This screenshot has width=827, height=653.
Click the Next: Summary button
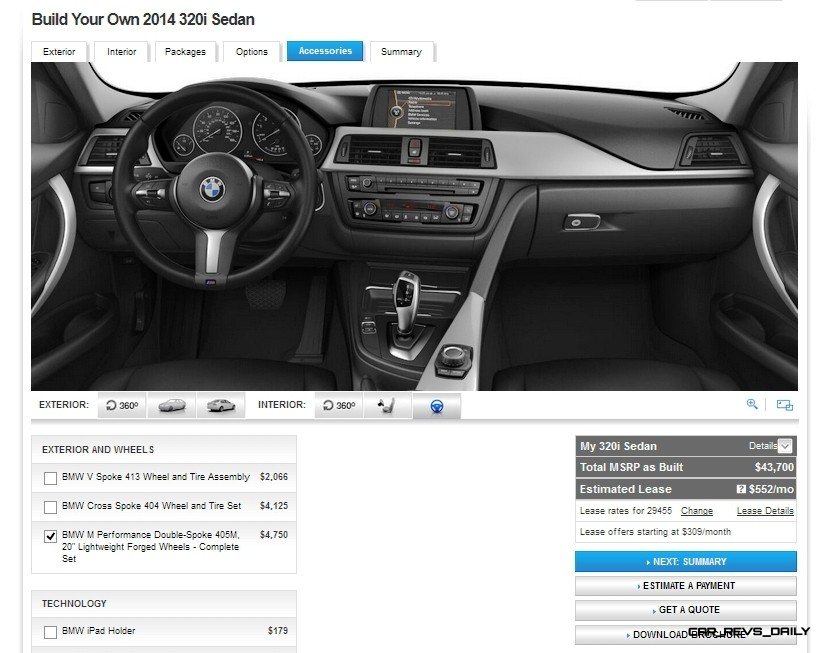pos(686,562)
